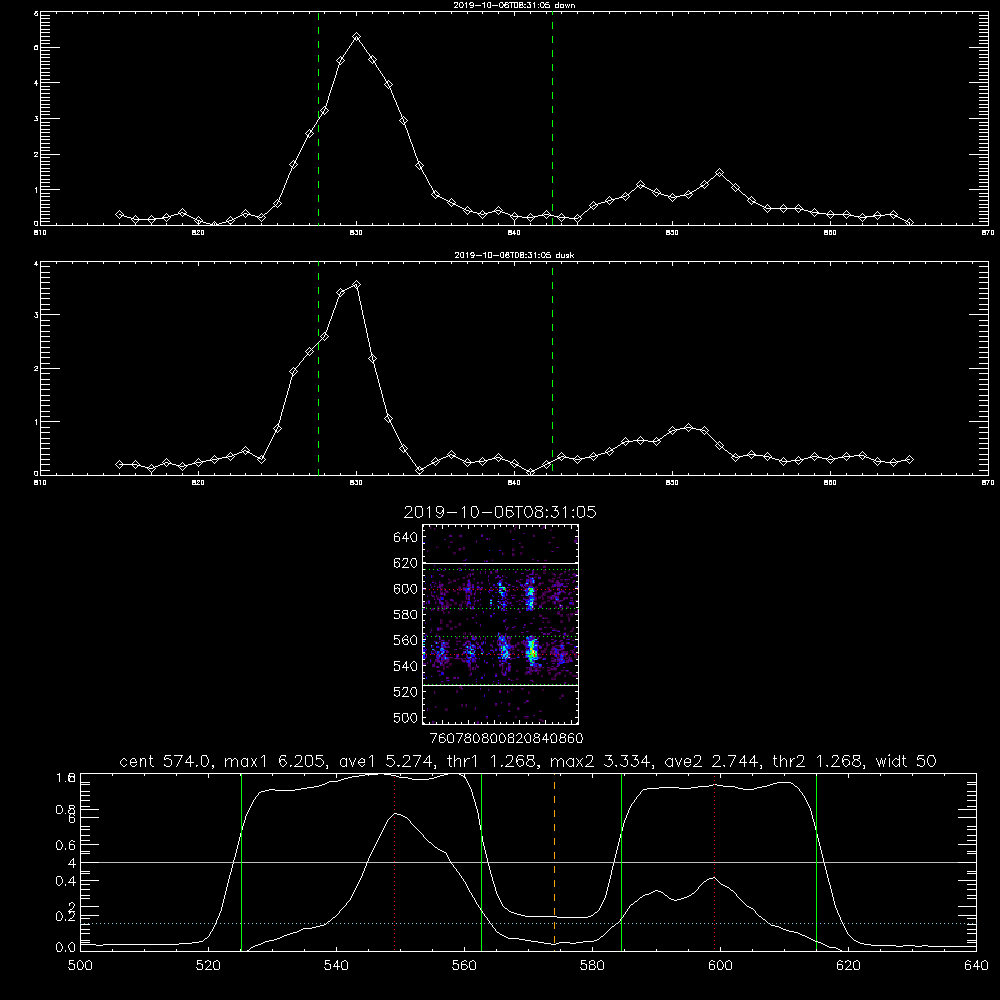Click the secondary peak diamond near 851 in dusk plot
This screenshot has height=1000, width=1000.
(x=688, y=427)
